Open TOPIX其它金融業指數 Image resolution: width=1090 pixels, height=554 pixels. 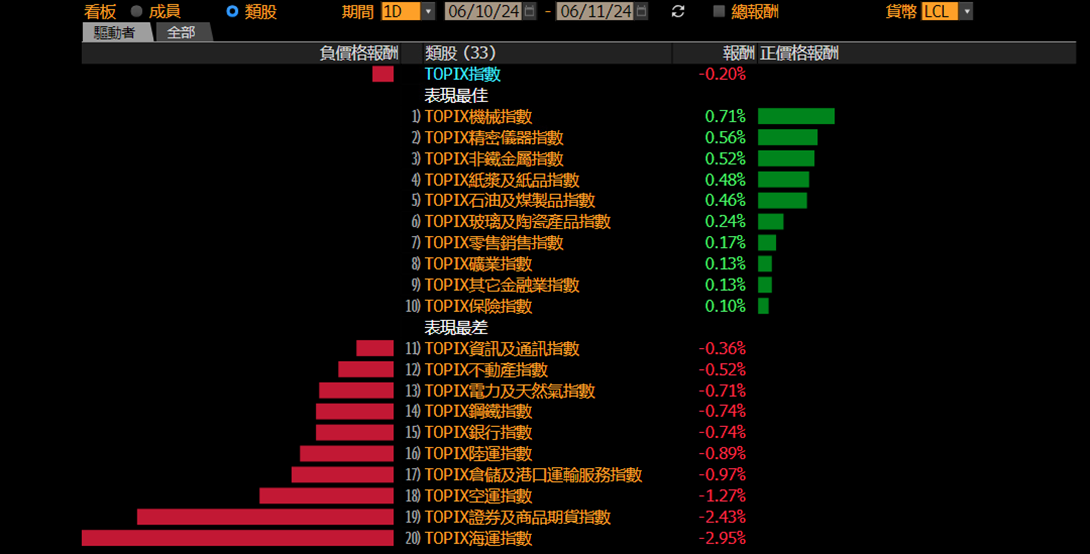pyautogui.click(x=502, y=285)
